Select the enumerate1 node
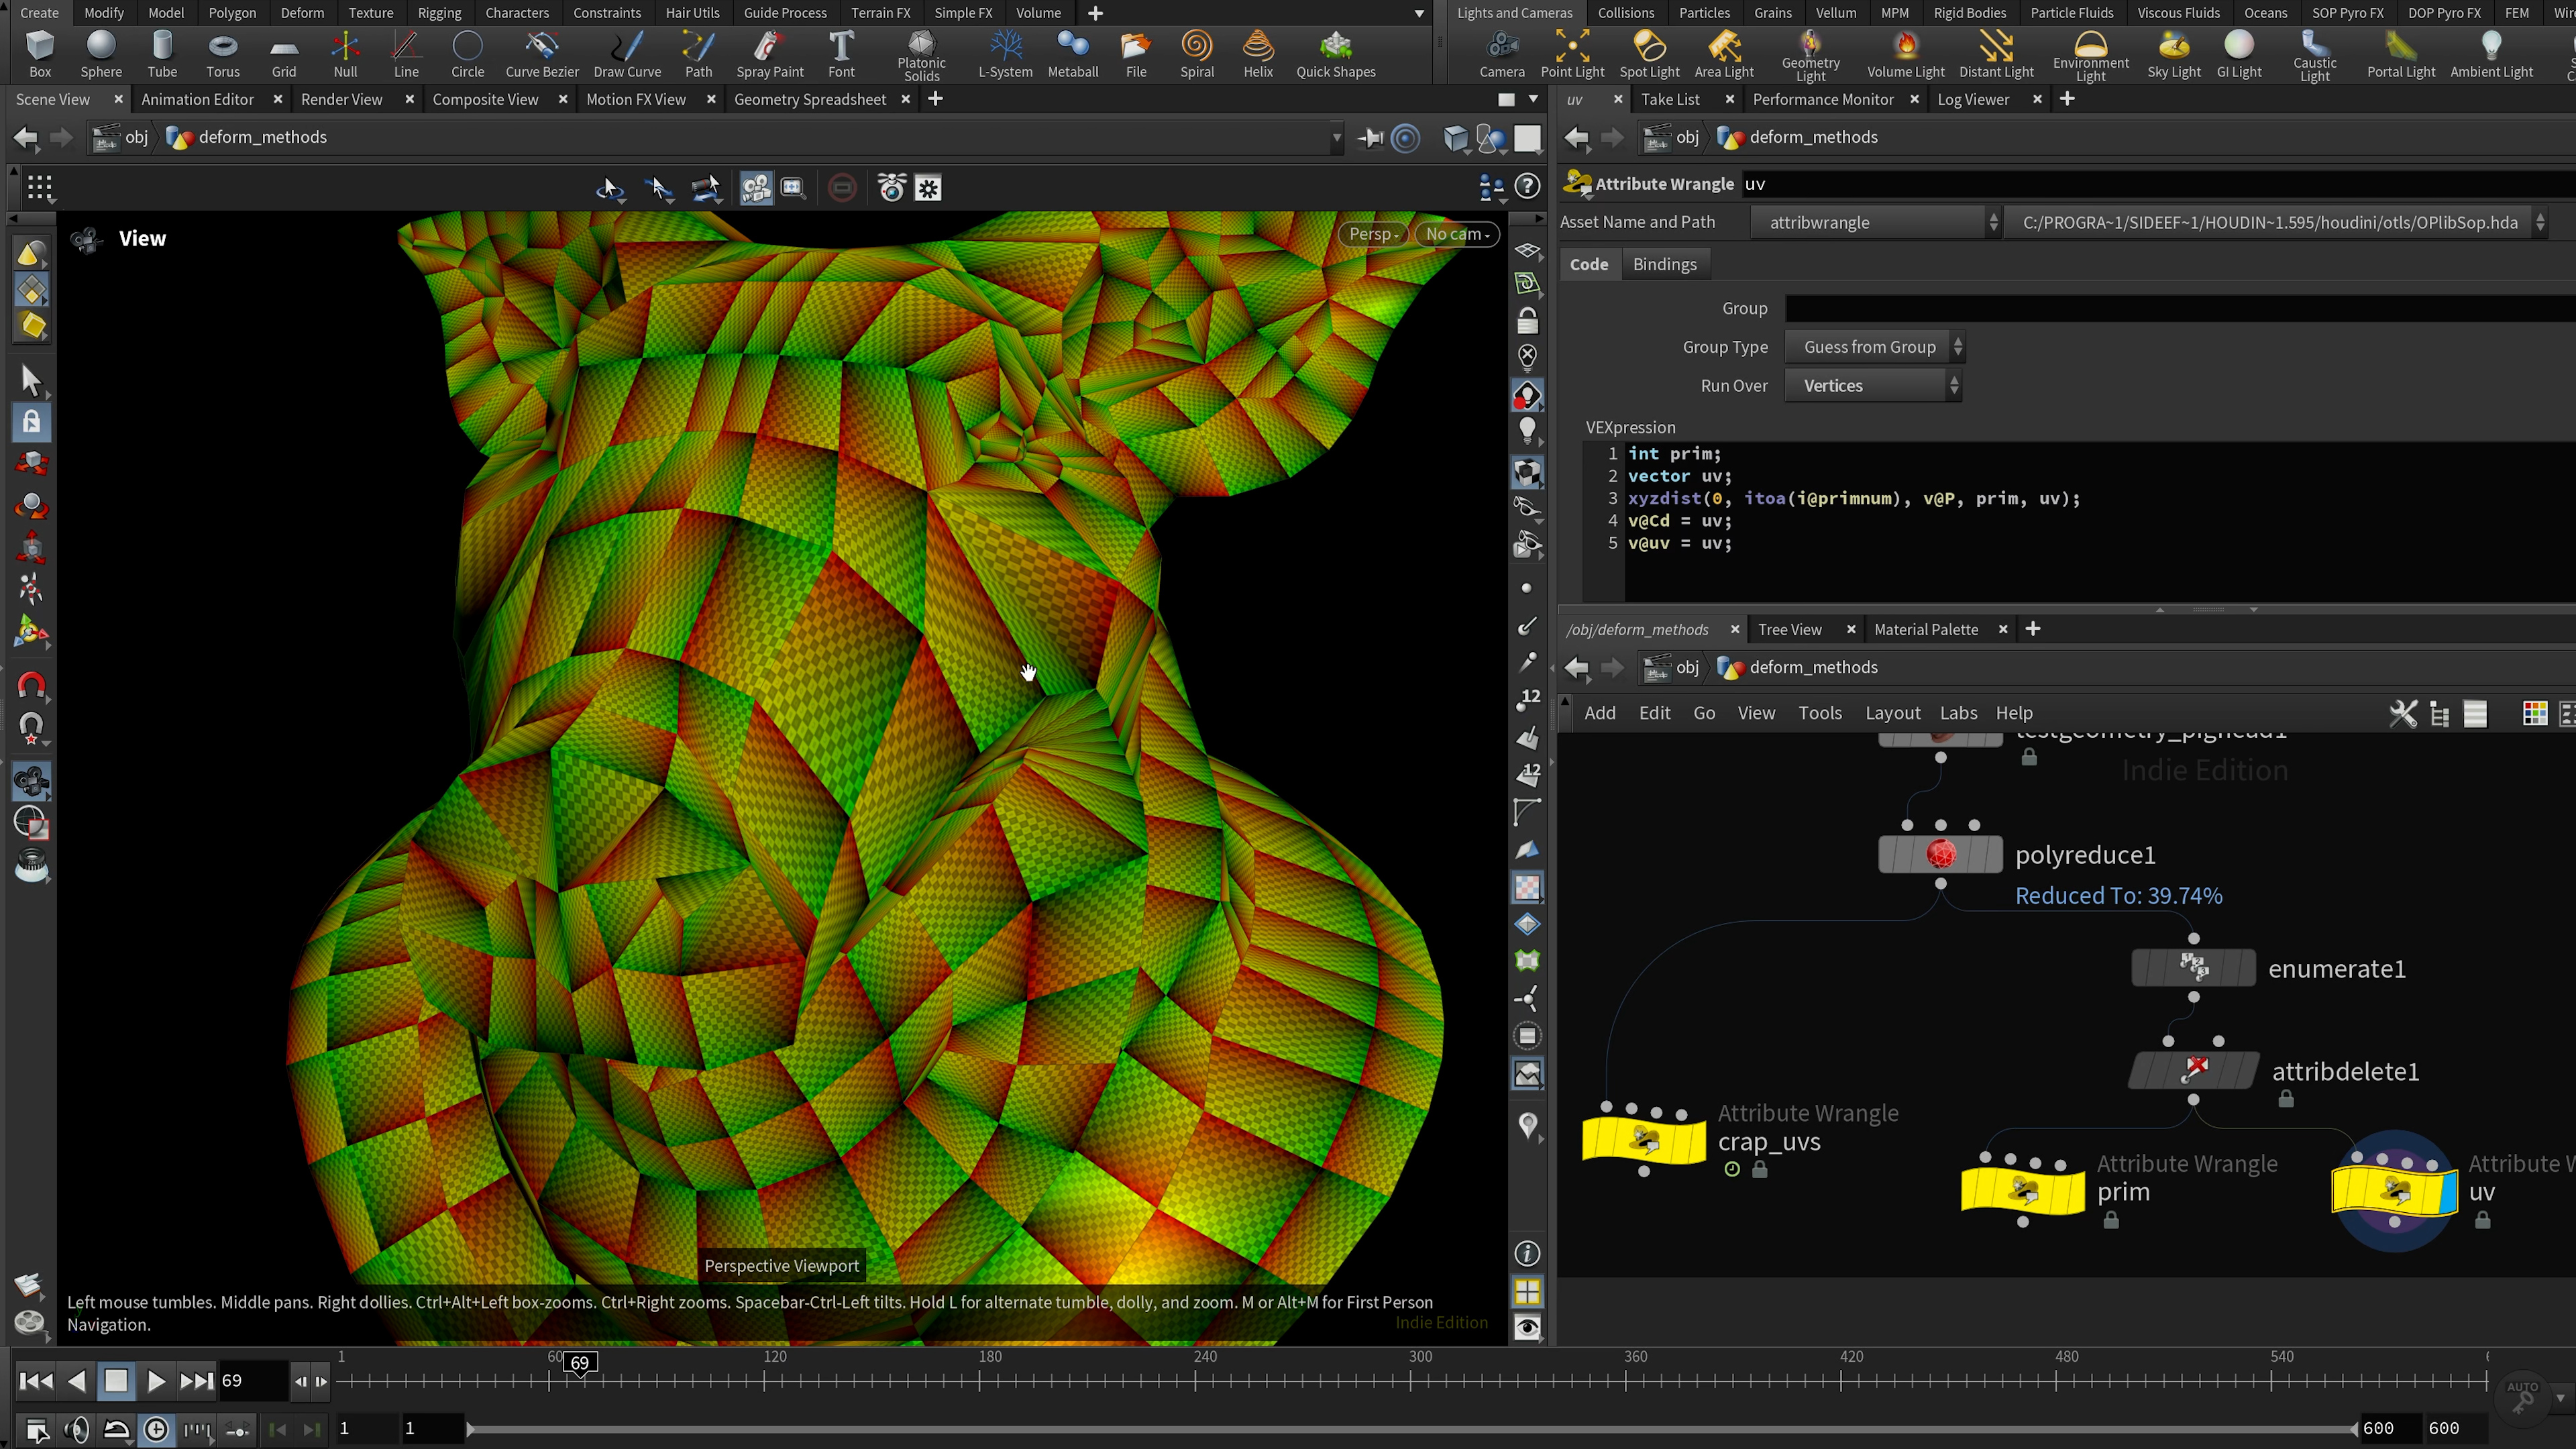 pos(2193,968)
